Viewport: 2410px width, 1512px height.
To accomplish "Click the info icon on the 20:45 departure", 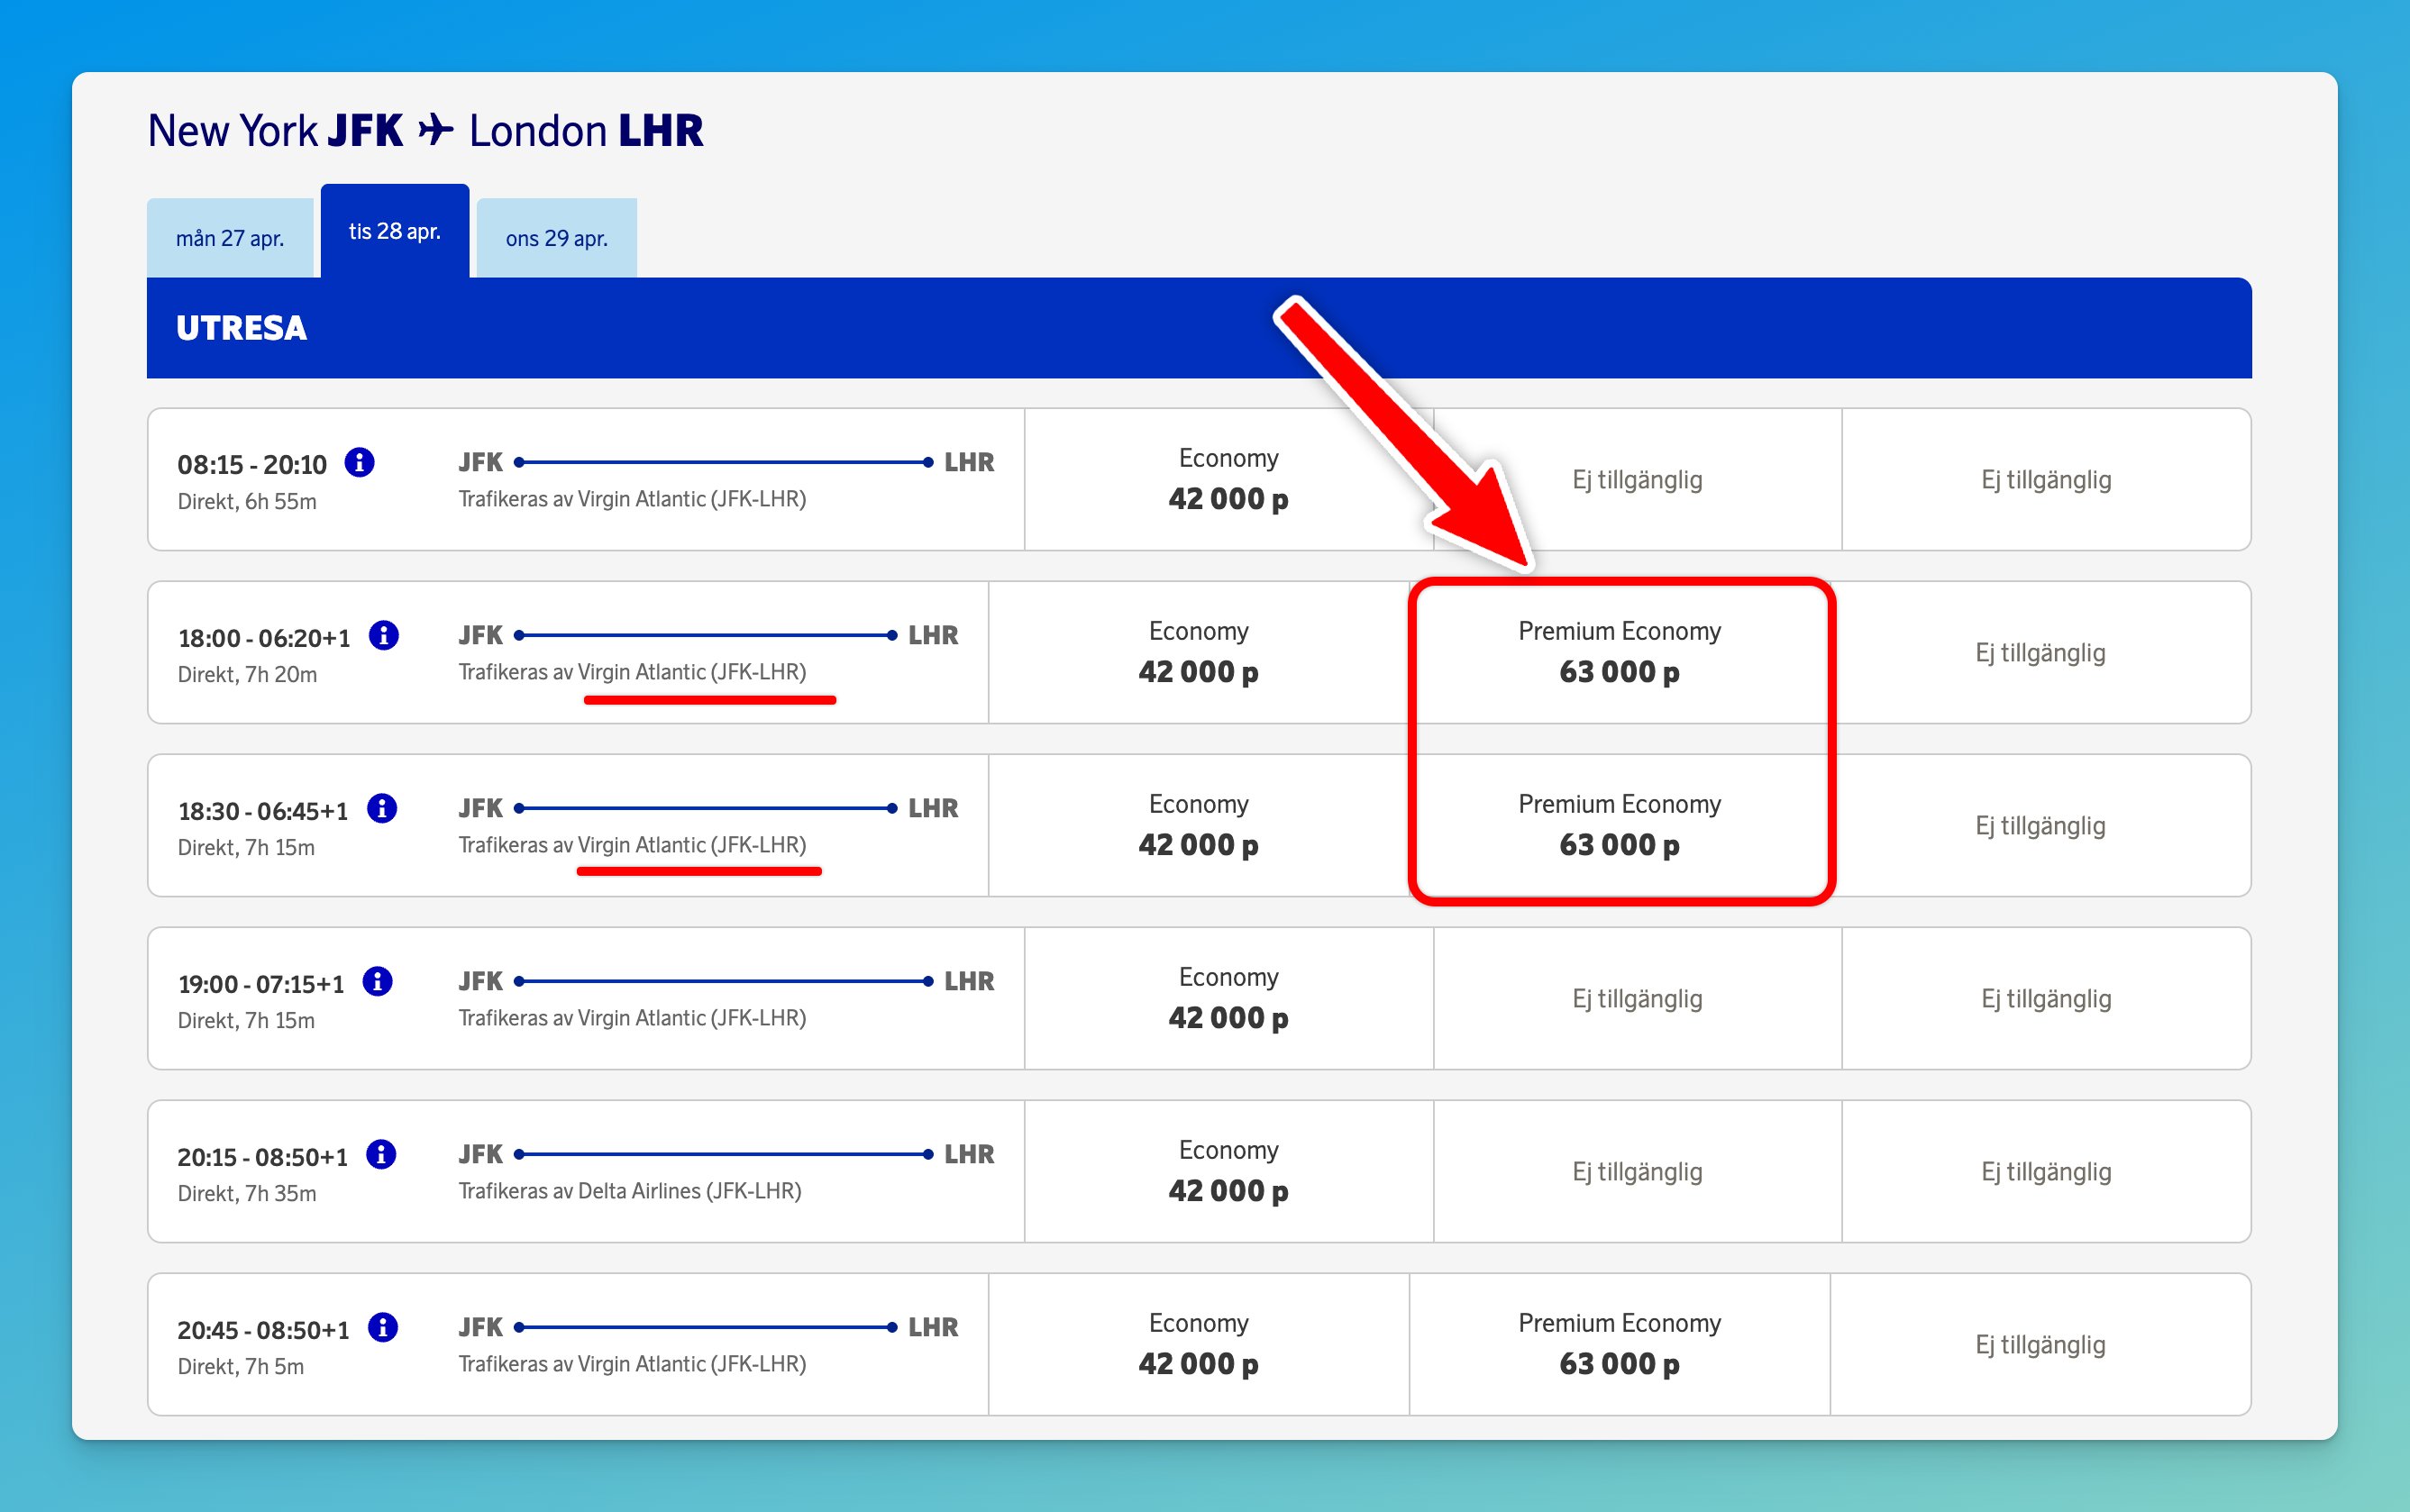I will 381,1328.
